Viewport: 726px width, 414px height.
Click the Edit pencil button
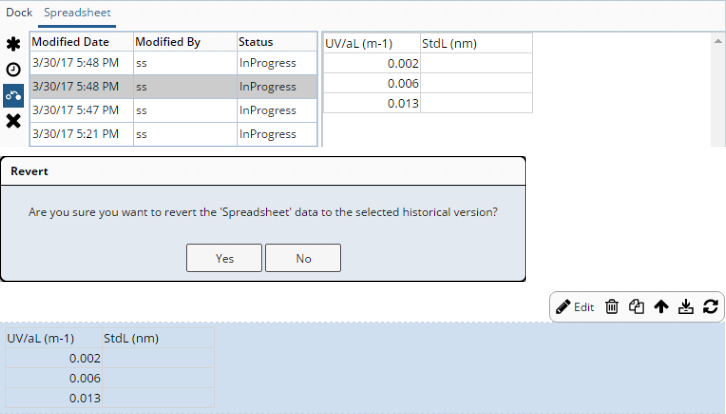[575, 307]
